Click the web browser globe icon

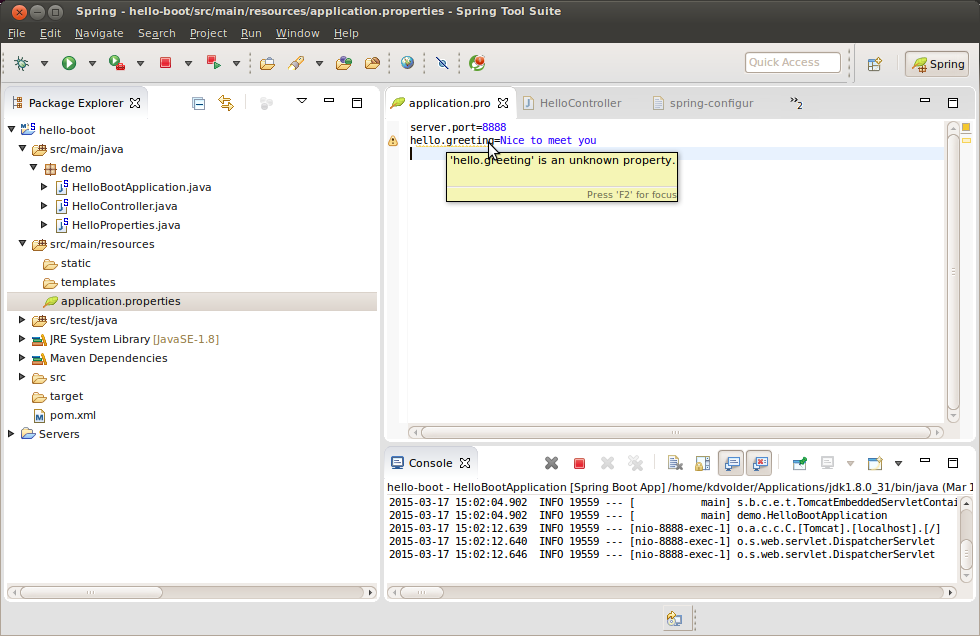click(x=408, y=62)
